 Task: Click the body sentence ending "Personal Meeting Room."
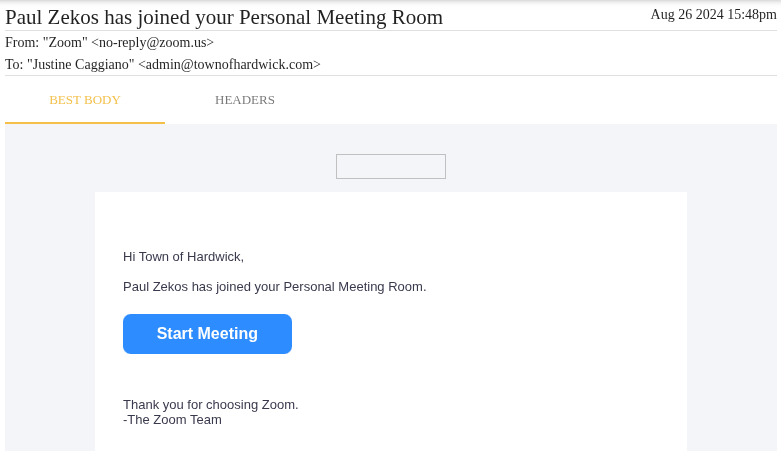point(274,287)
